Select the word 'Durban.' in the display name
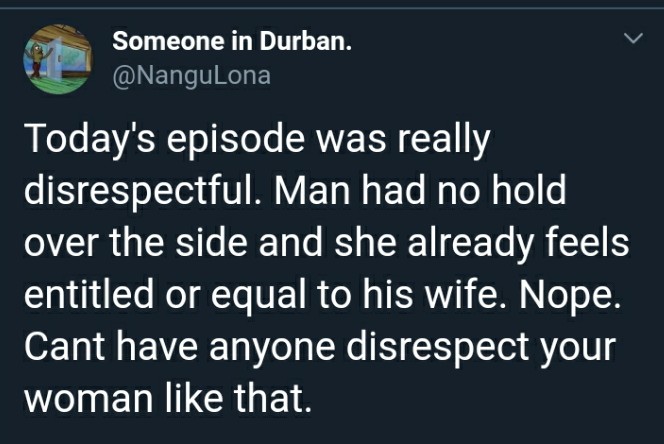The height and width of the screenshot is (444, 664). coord(305,41)
